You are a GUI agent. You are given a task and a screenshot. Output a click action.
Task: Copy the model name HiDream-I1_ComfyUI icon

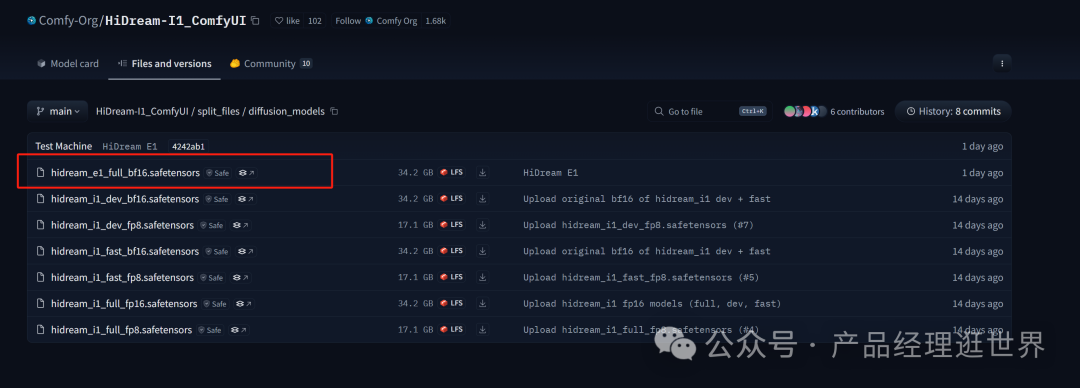click(x=256, y=21)
